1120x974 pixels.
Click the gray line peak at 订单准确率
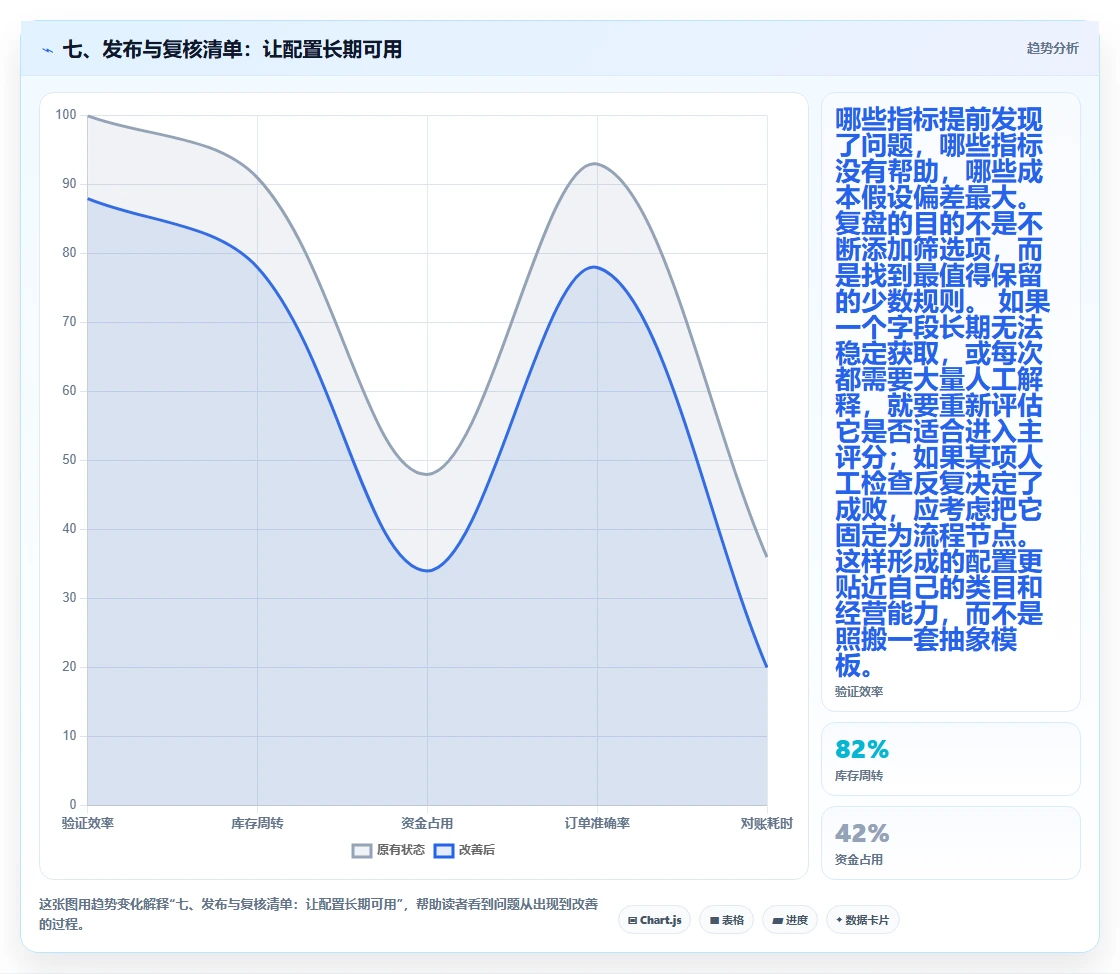pos(596,164)
